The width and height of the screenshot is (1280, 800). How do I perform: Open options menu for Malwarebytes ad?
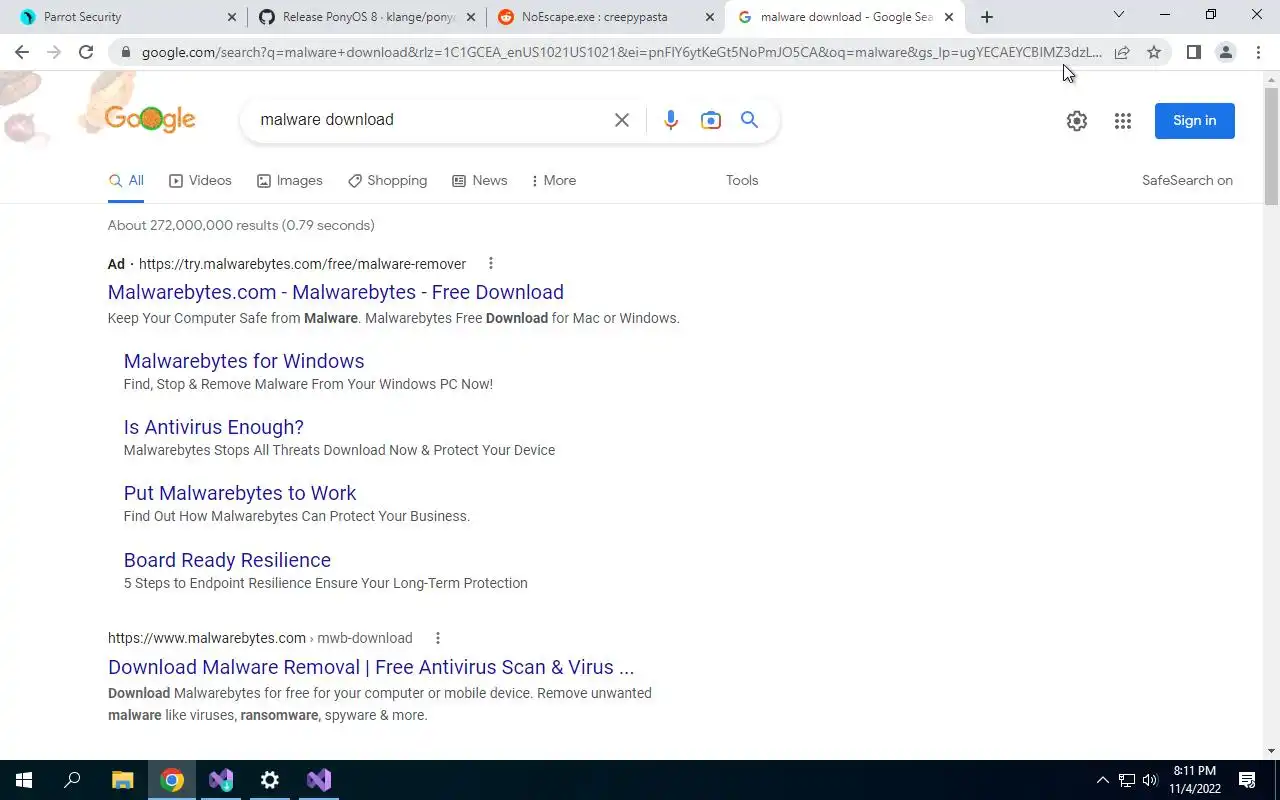click(490, 264)
